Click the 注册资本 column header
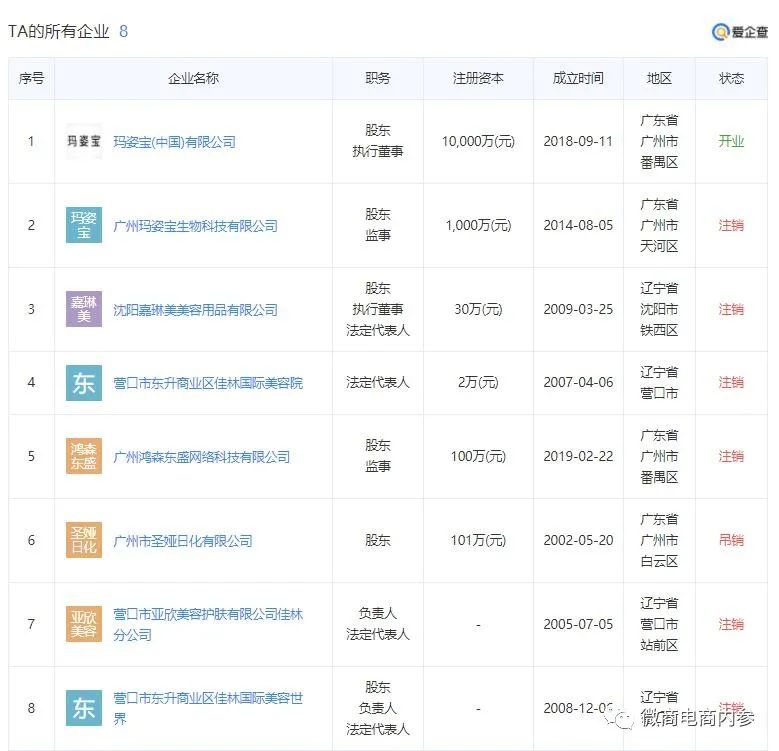The image size is (779, 751). 478,78
